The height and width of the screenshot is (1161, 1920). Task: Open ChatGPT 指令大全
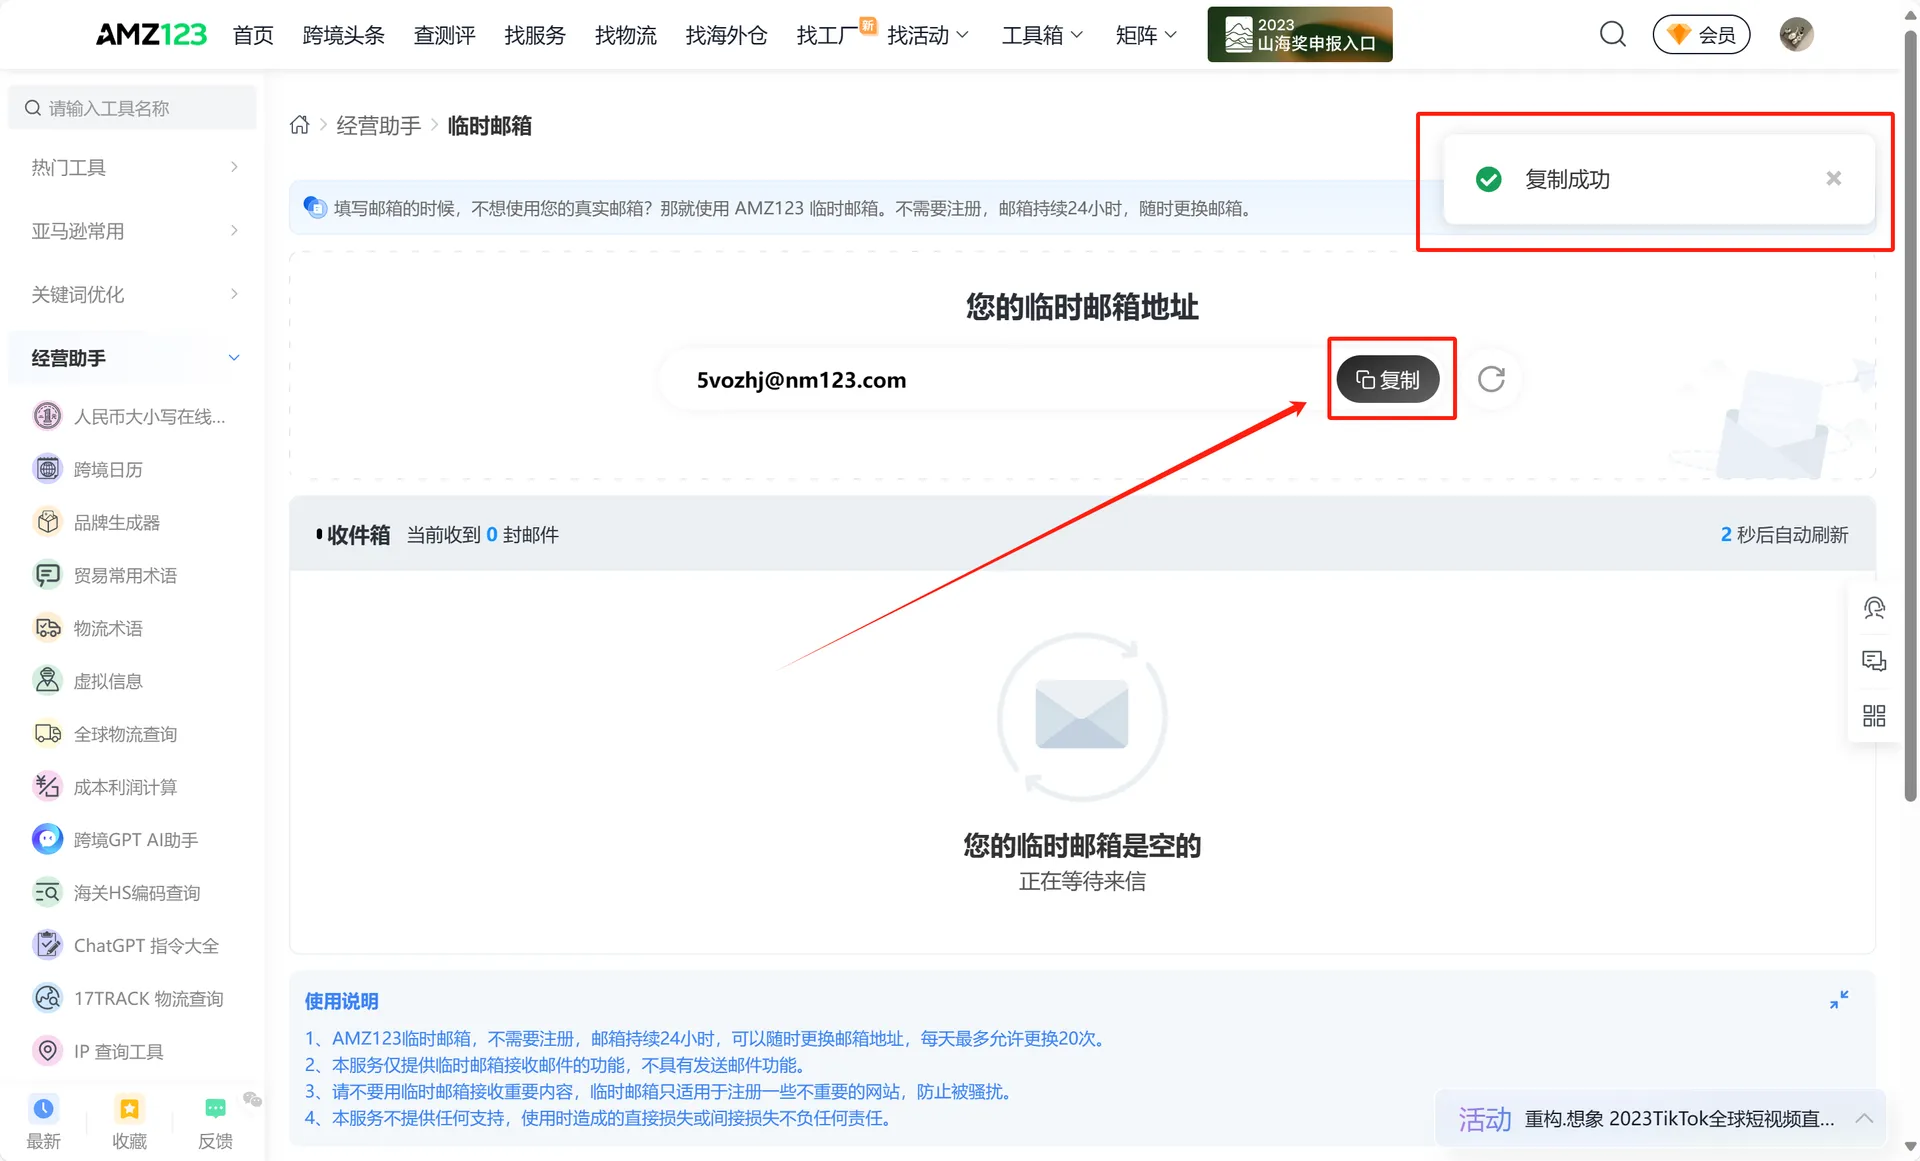(126, 946)
